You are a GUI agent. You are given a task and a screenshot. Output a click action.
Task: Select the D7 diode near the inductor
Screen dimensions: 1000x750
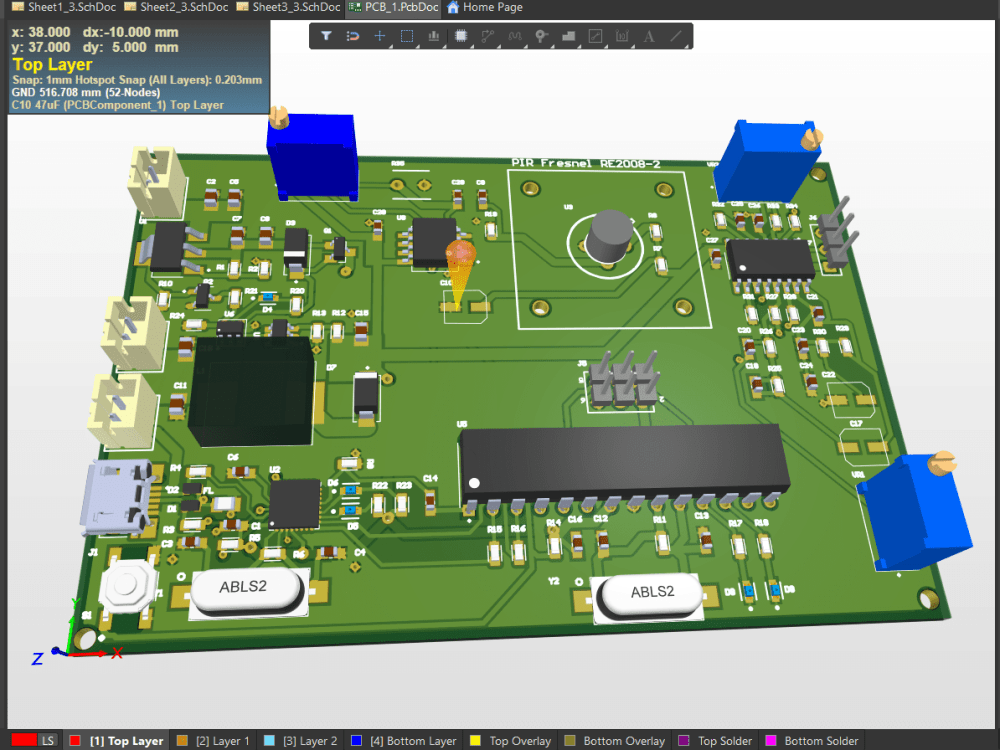(366, 397)
